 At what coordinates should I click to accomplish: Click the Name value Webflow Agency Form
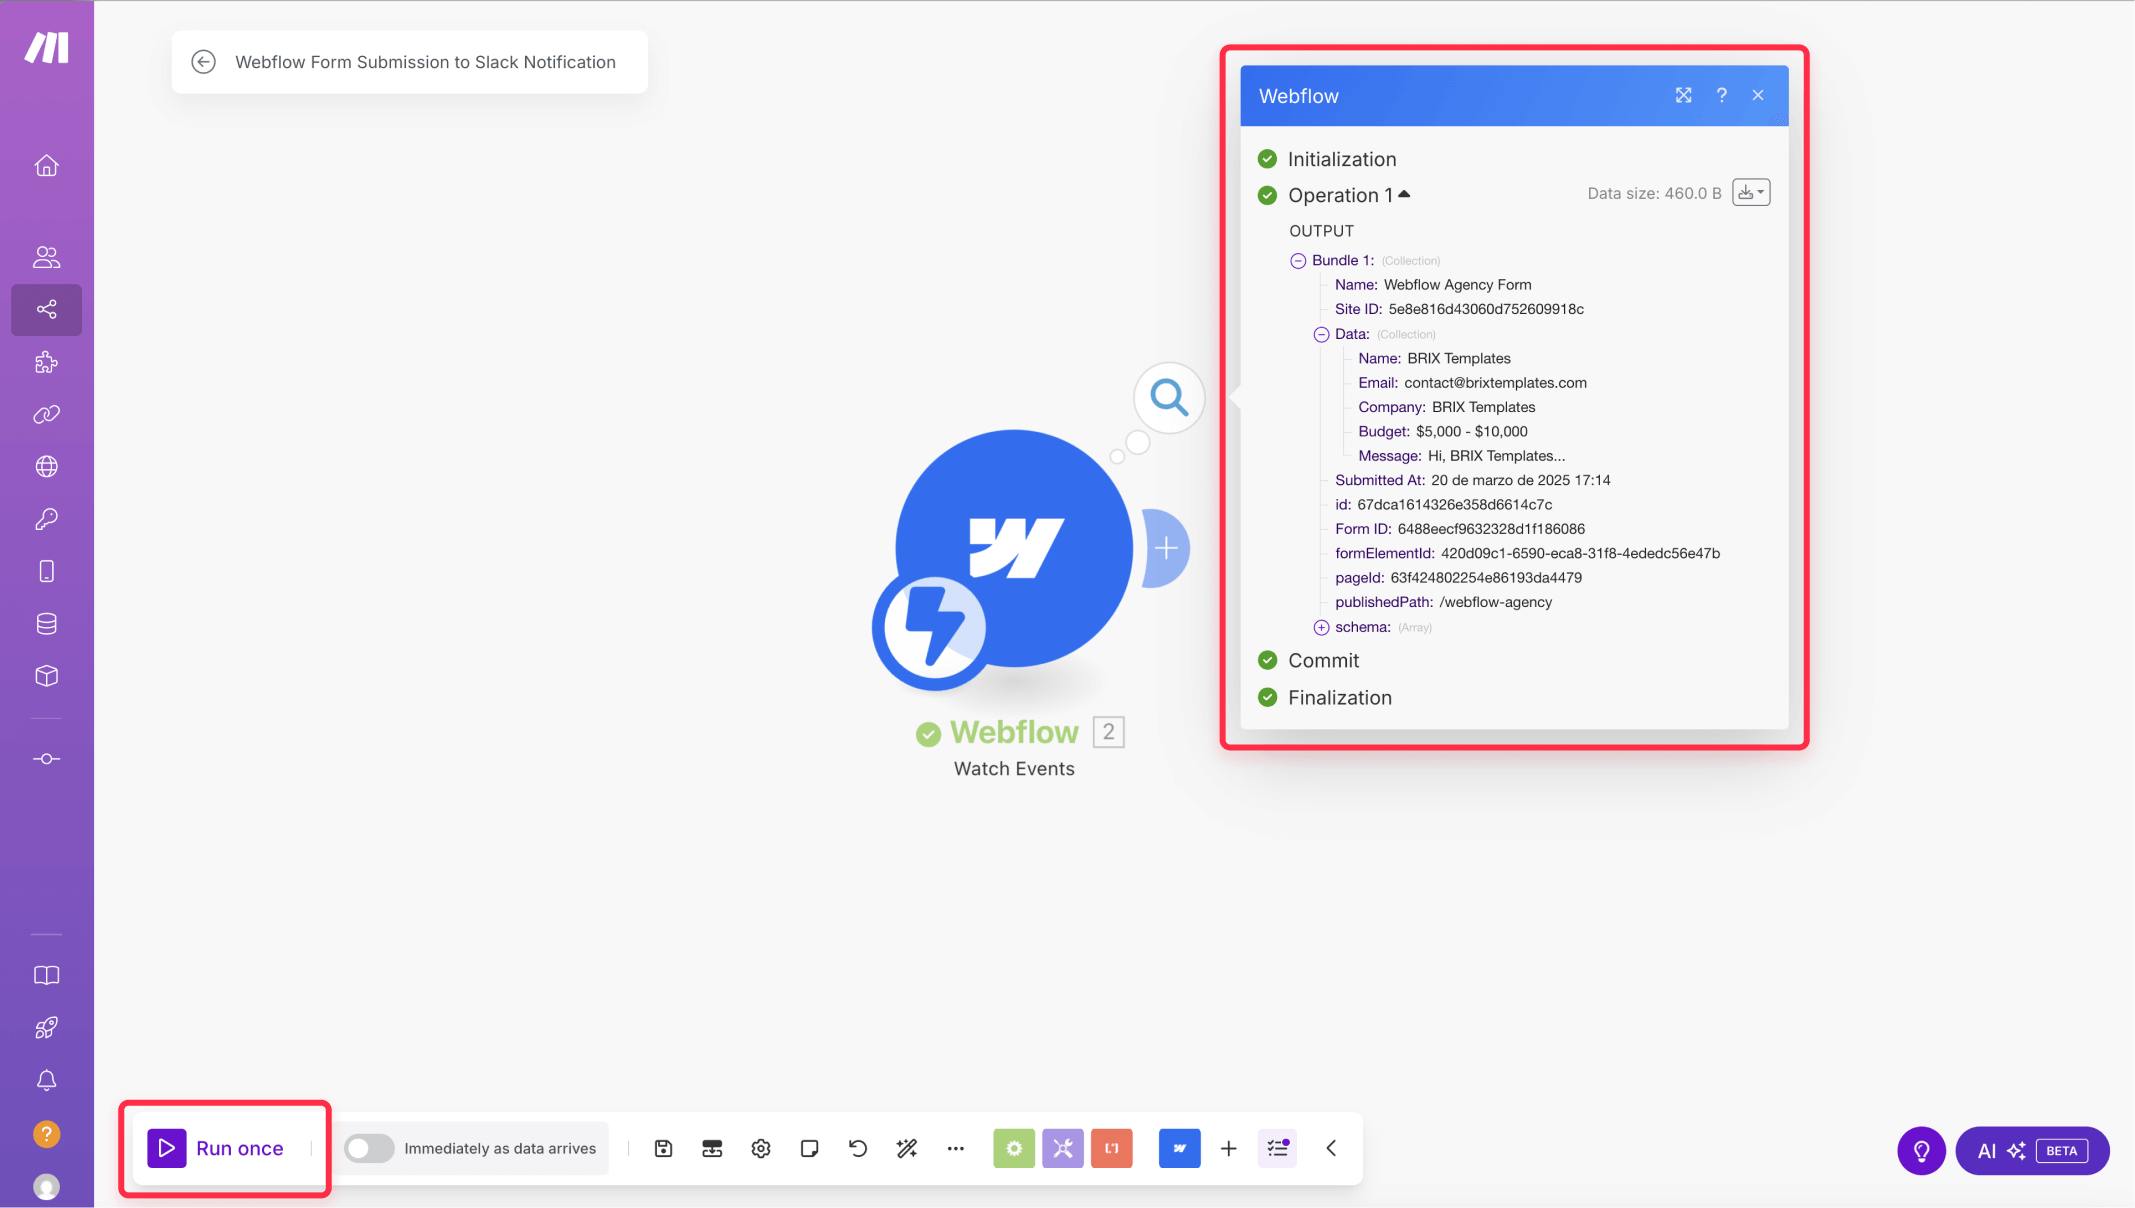1457,285
